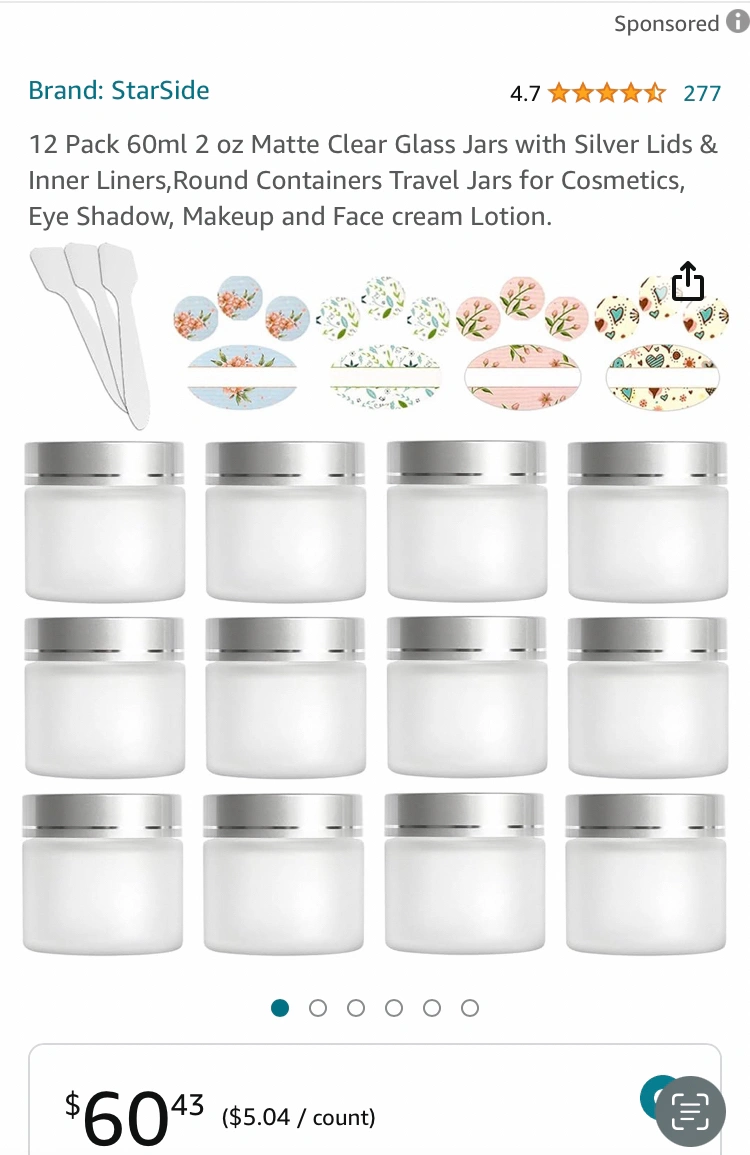Tap the $5.04 per count text
The width and height of the screenshot is (750, 1155).
click(x=298, y=1117)
